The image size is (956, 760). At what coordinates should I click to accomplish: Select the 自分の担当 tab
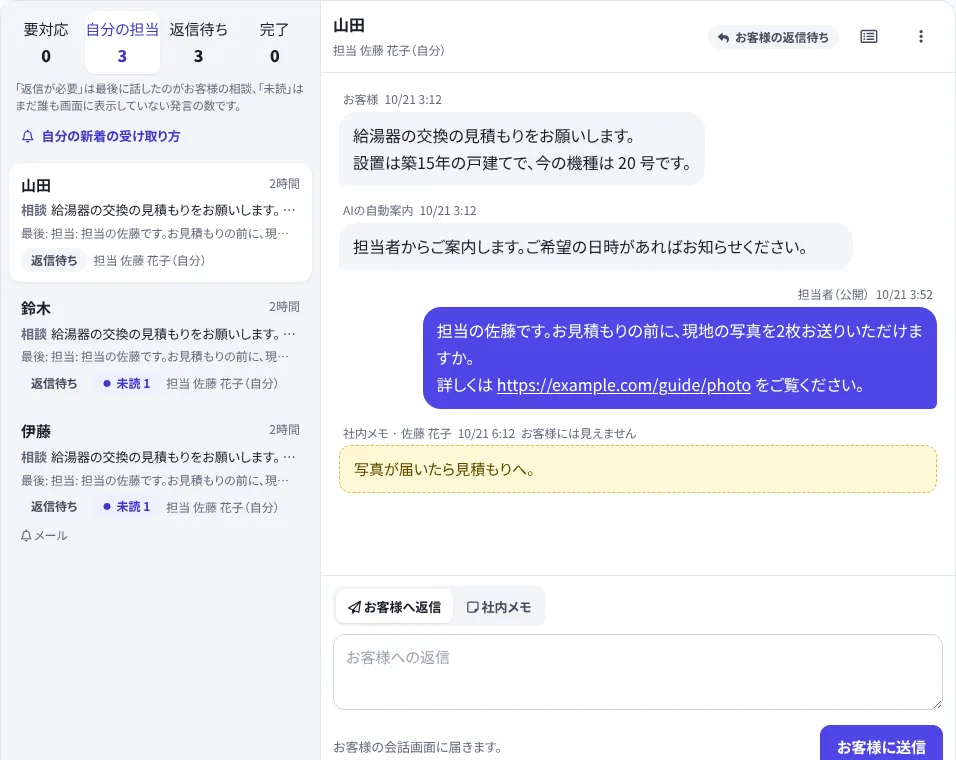click(x=122, y=43)
